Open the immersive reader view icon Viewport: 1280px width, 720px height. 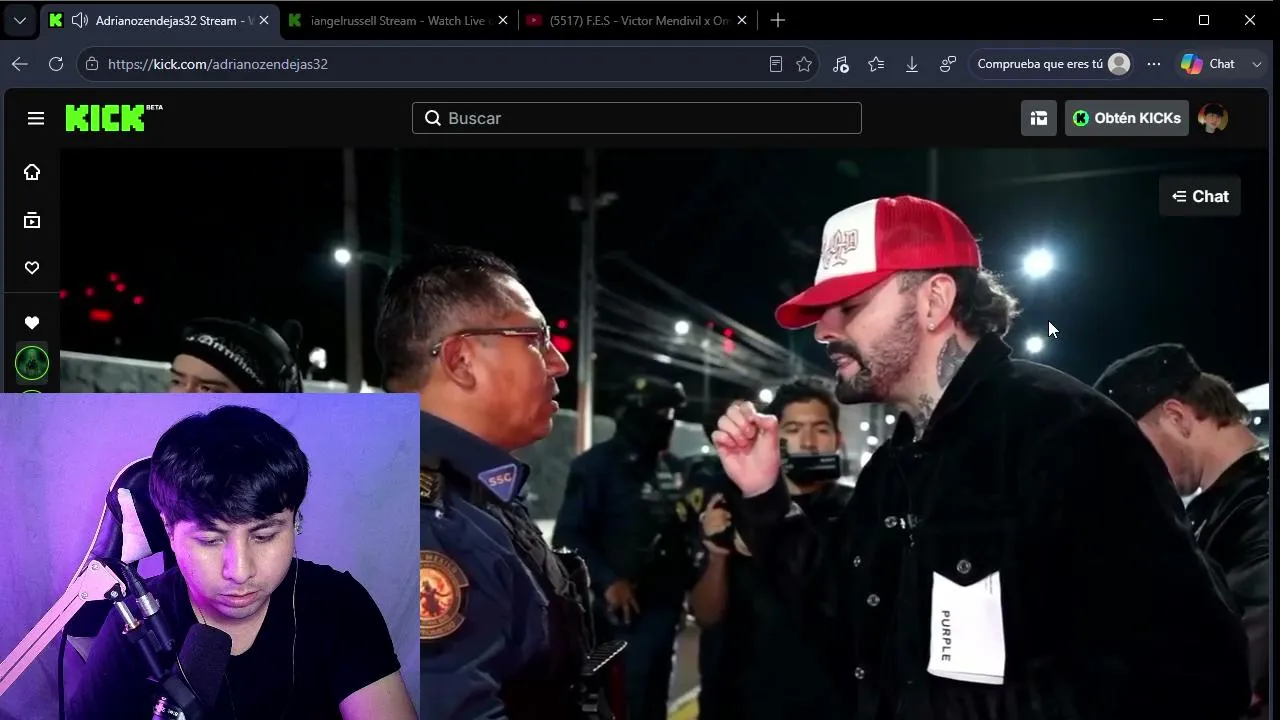coord(775,64)
